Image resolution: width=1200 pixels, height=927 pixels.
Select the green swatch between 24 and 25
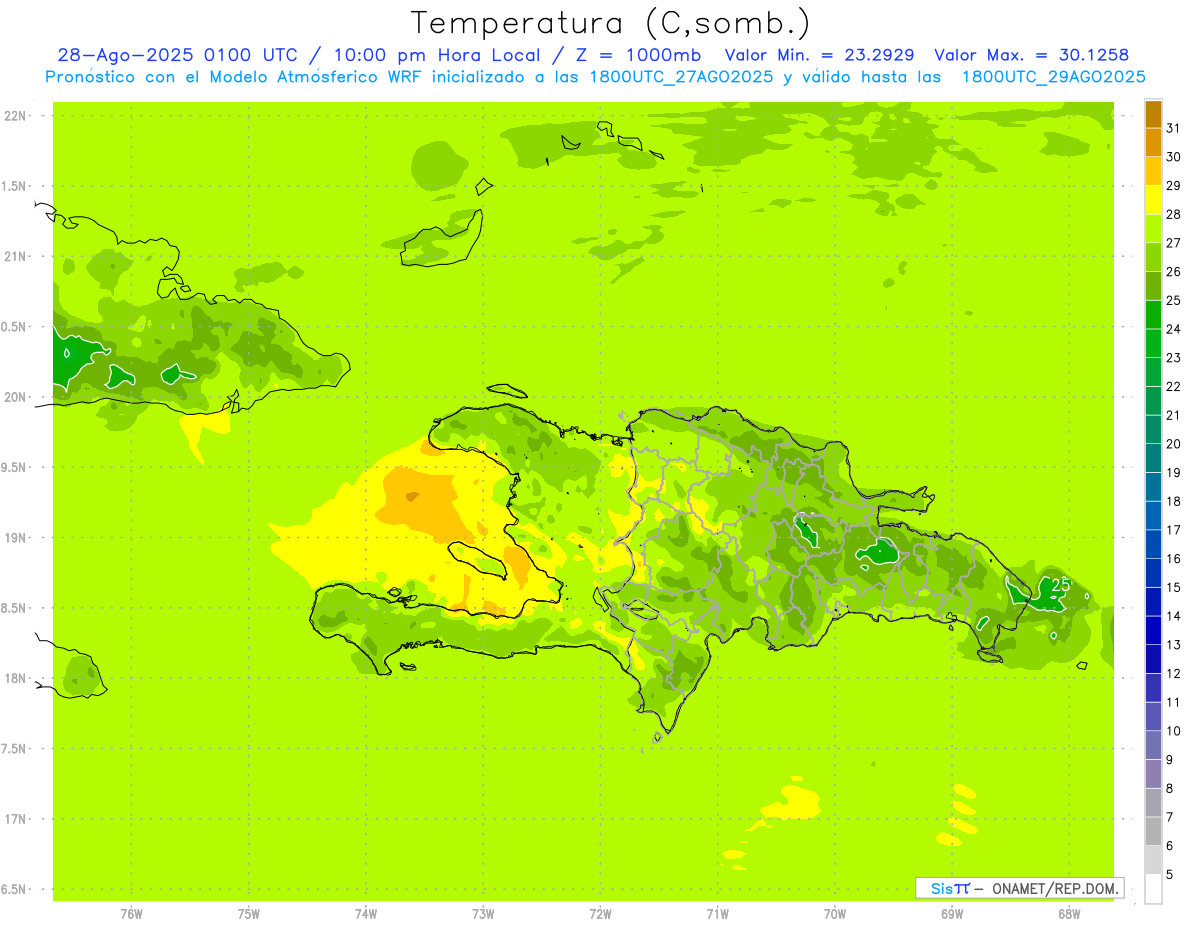click(x=1153, y=315)
